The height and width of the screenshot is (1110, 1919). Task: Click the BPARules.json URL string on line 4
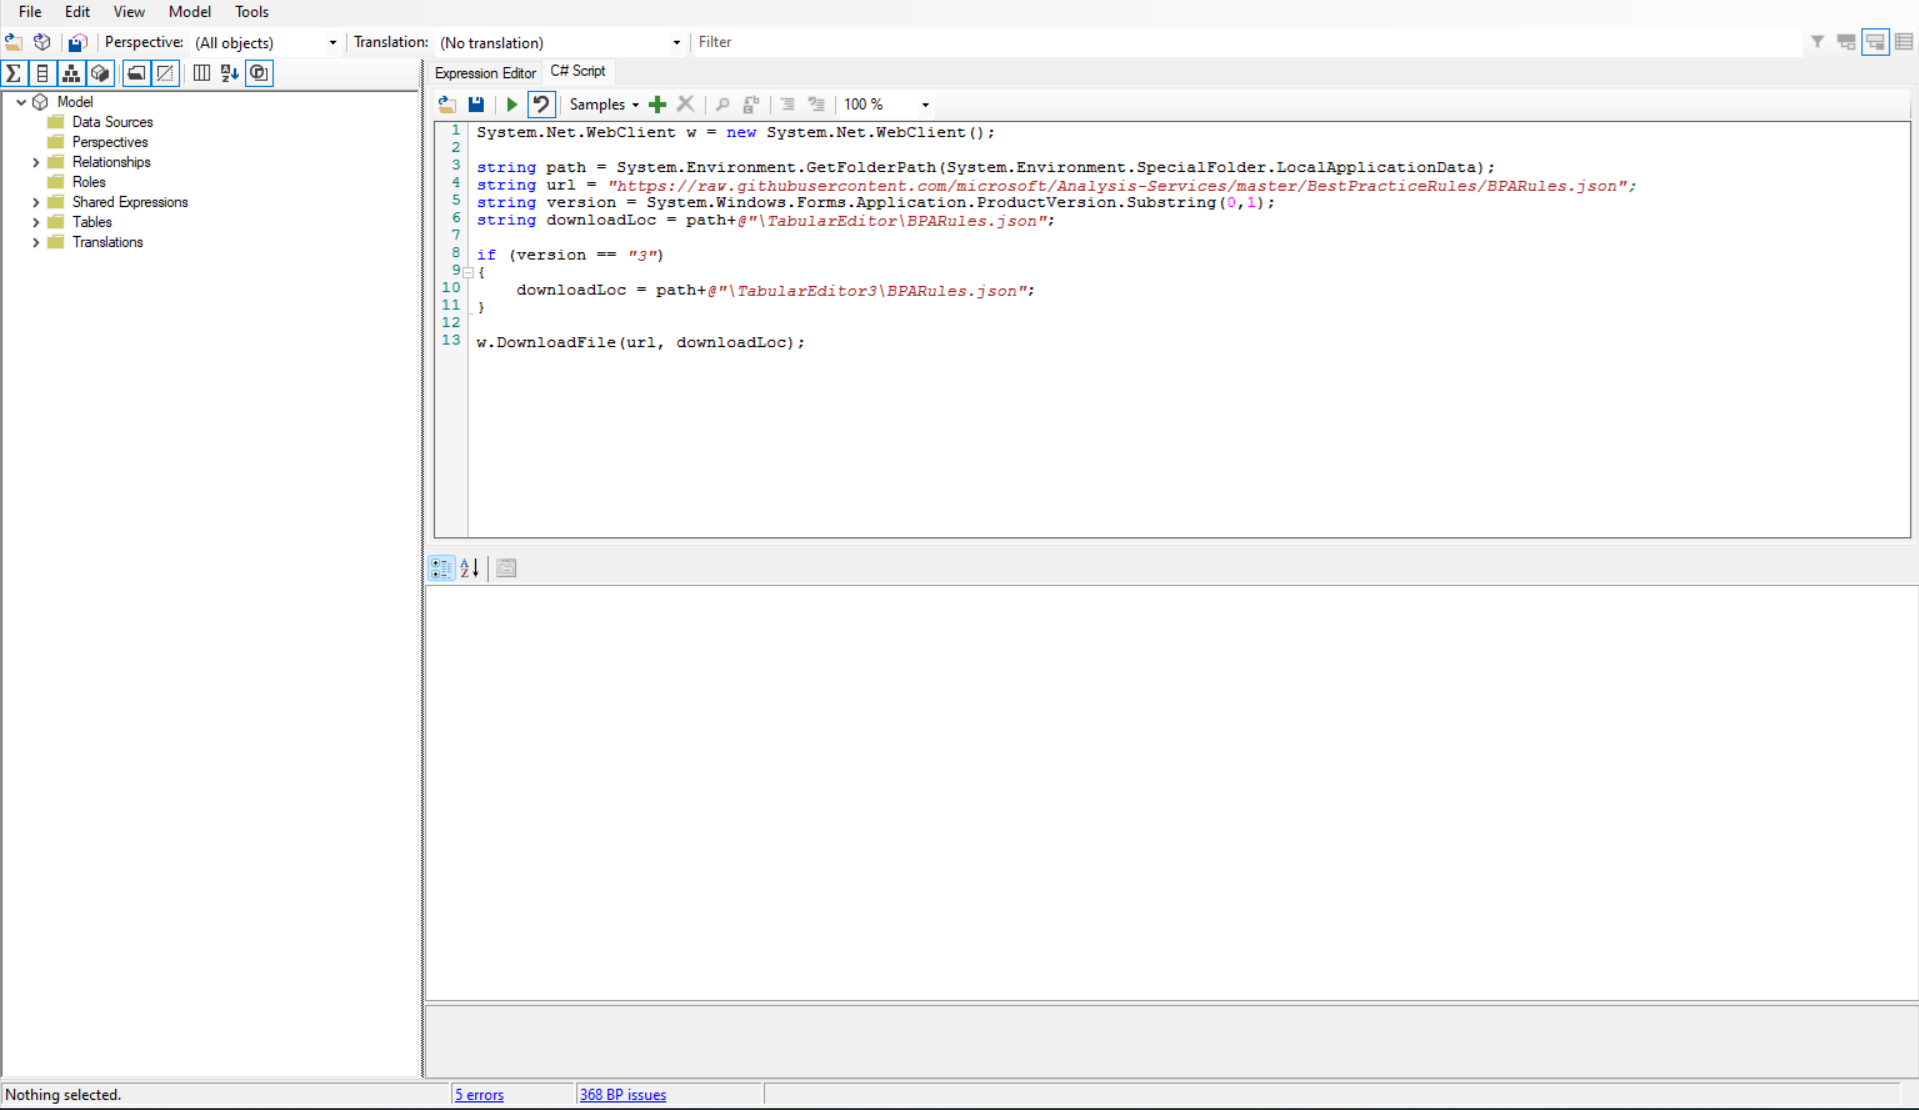point(1117,186)
